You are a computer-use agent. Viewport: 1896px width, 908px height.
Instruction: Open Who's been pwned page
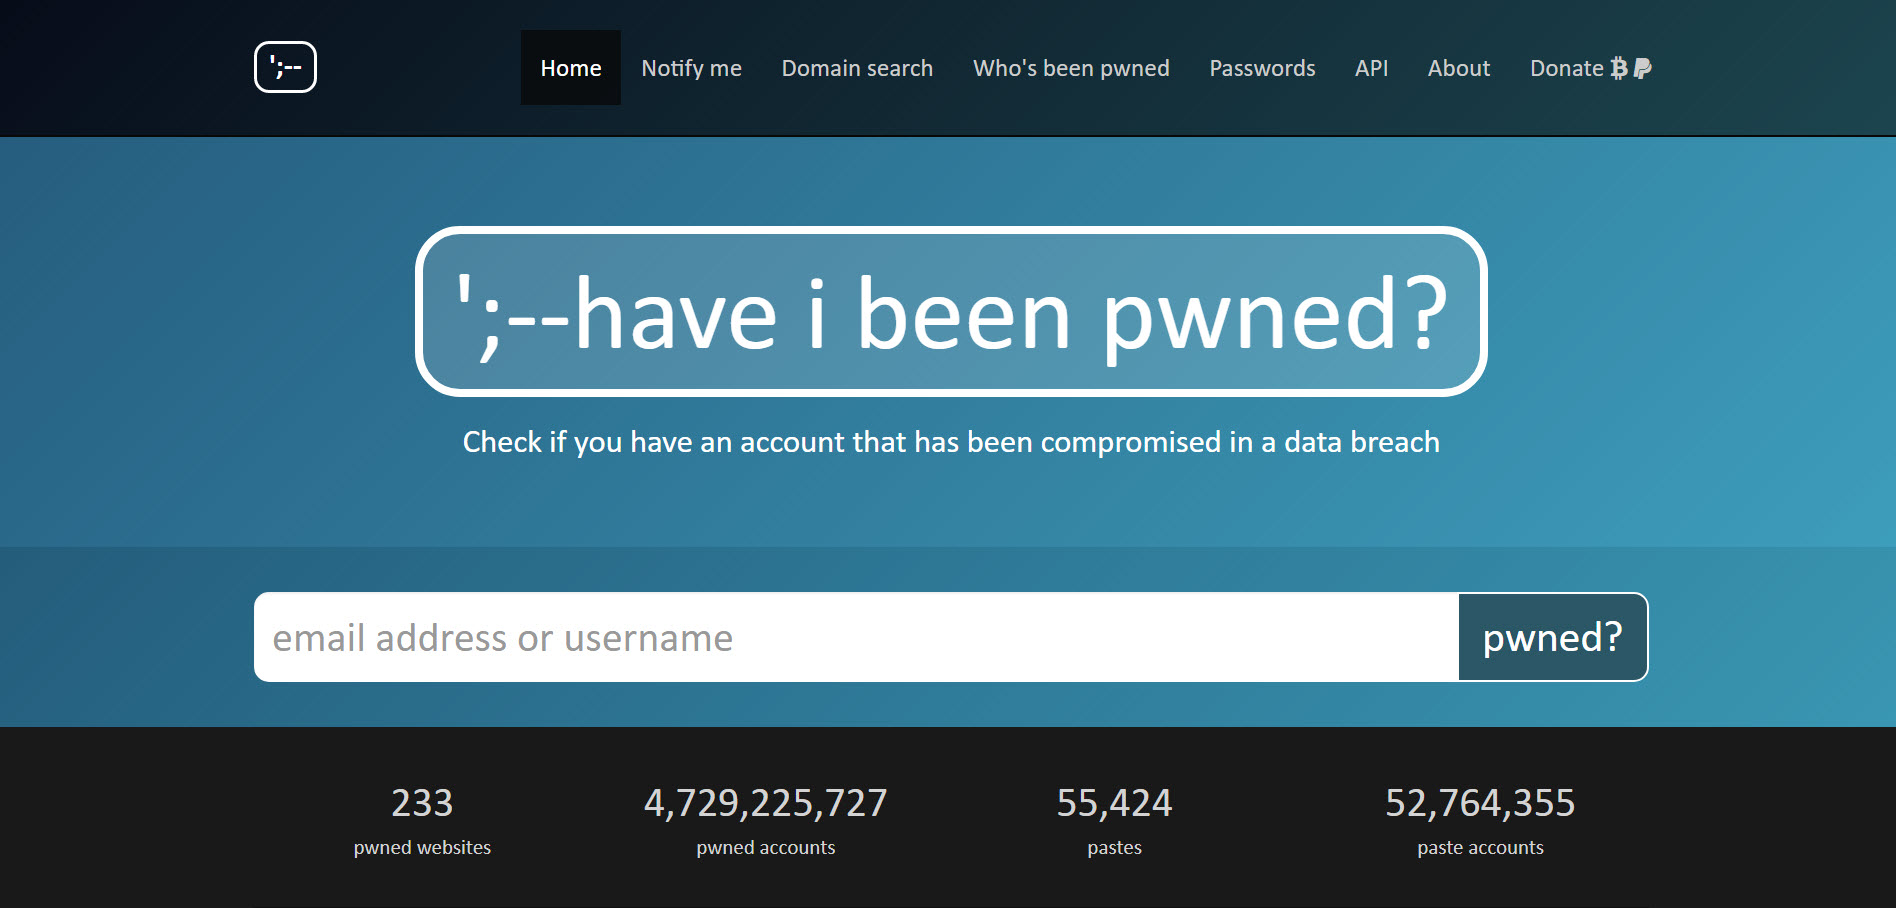point(1071,68)
